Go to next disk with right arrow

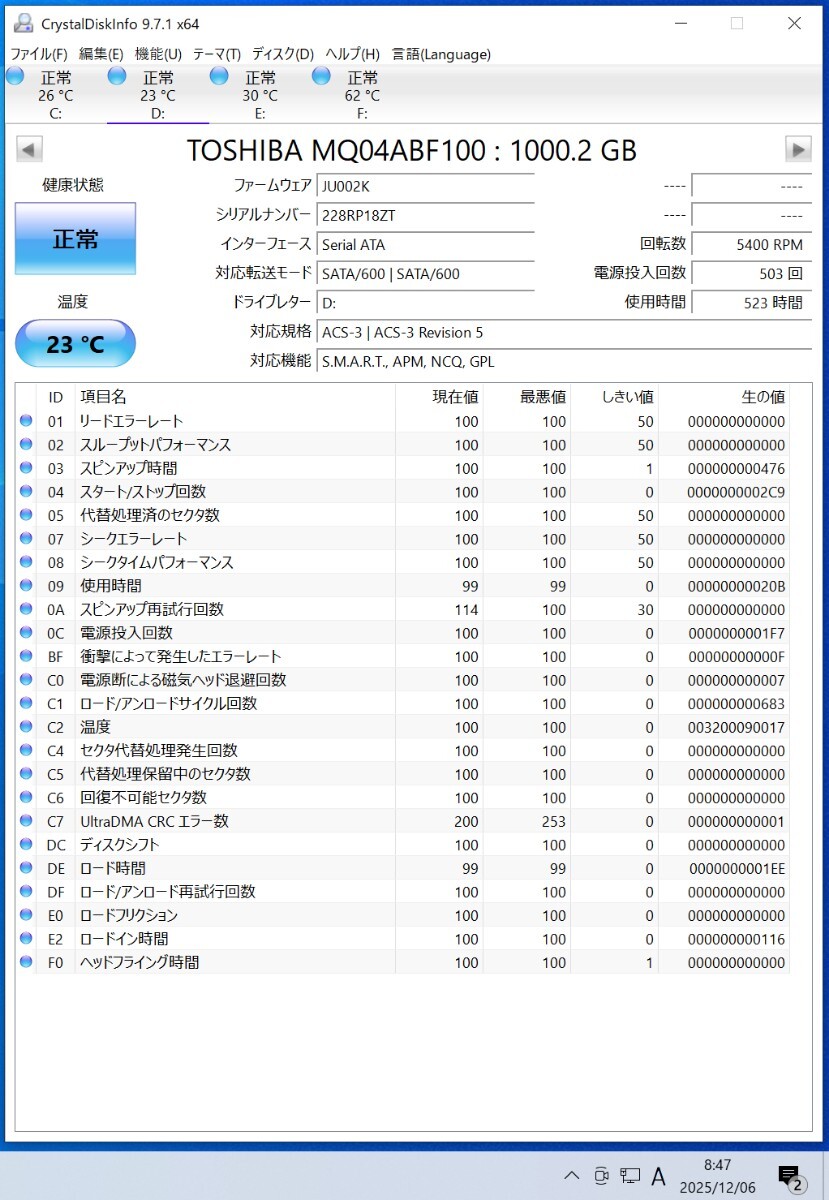[798, 150]
